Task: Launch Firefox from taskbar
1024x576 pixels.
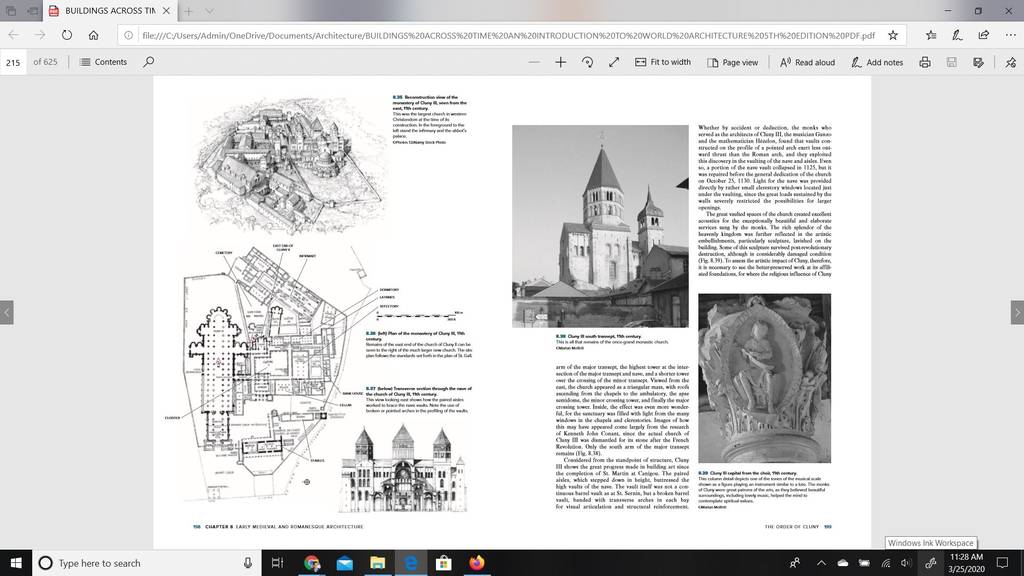Action: coord(477,563)
